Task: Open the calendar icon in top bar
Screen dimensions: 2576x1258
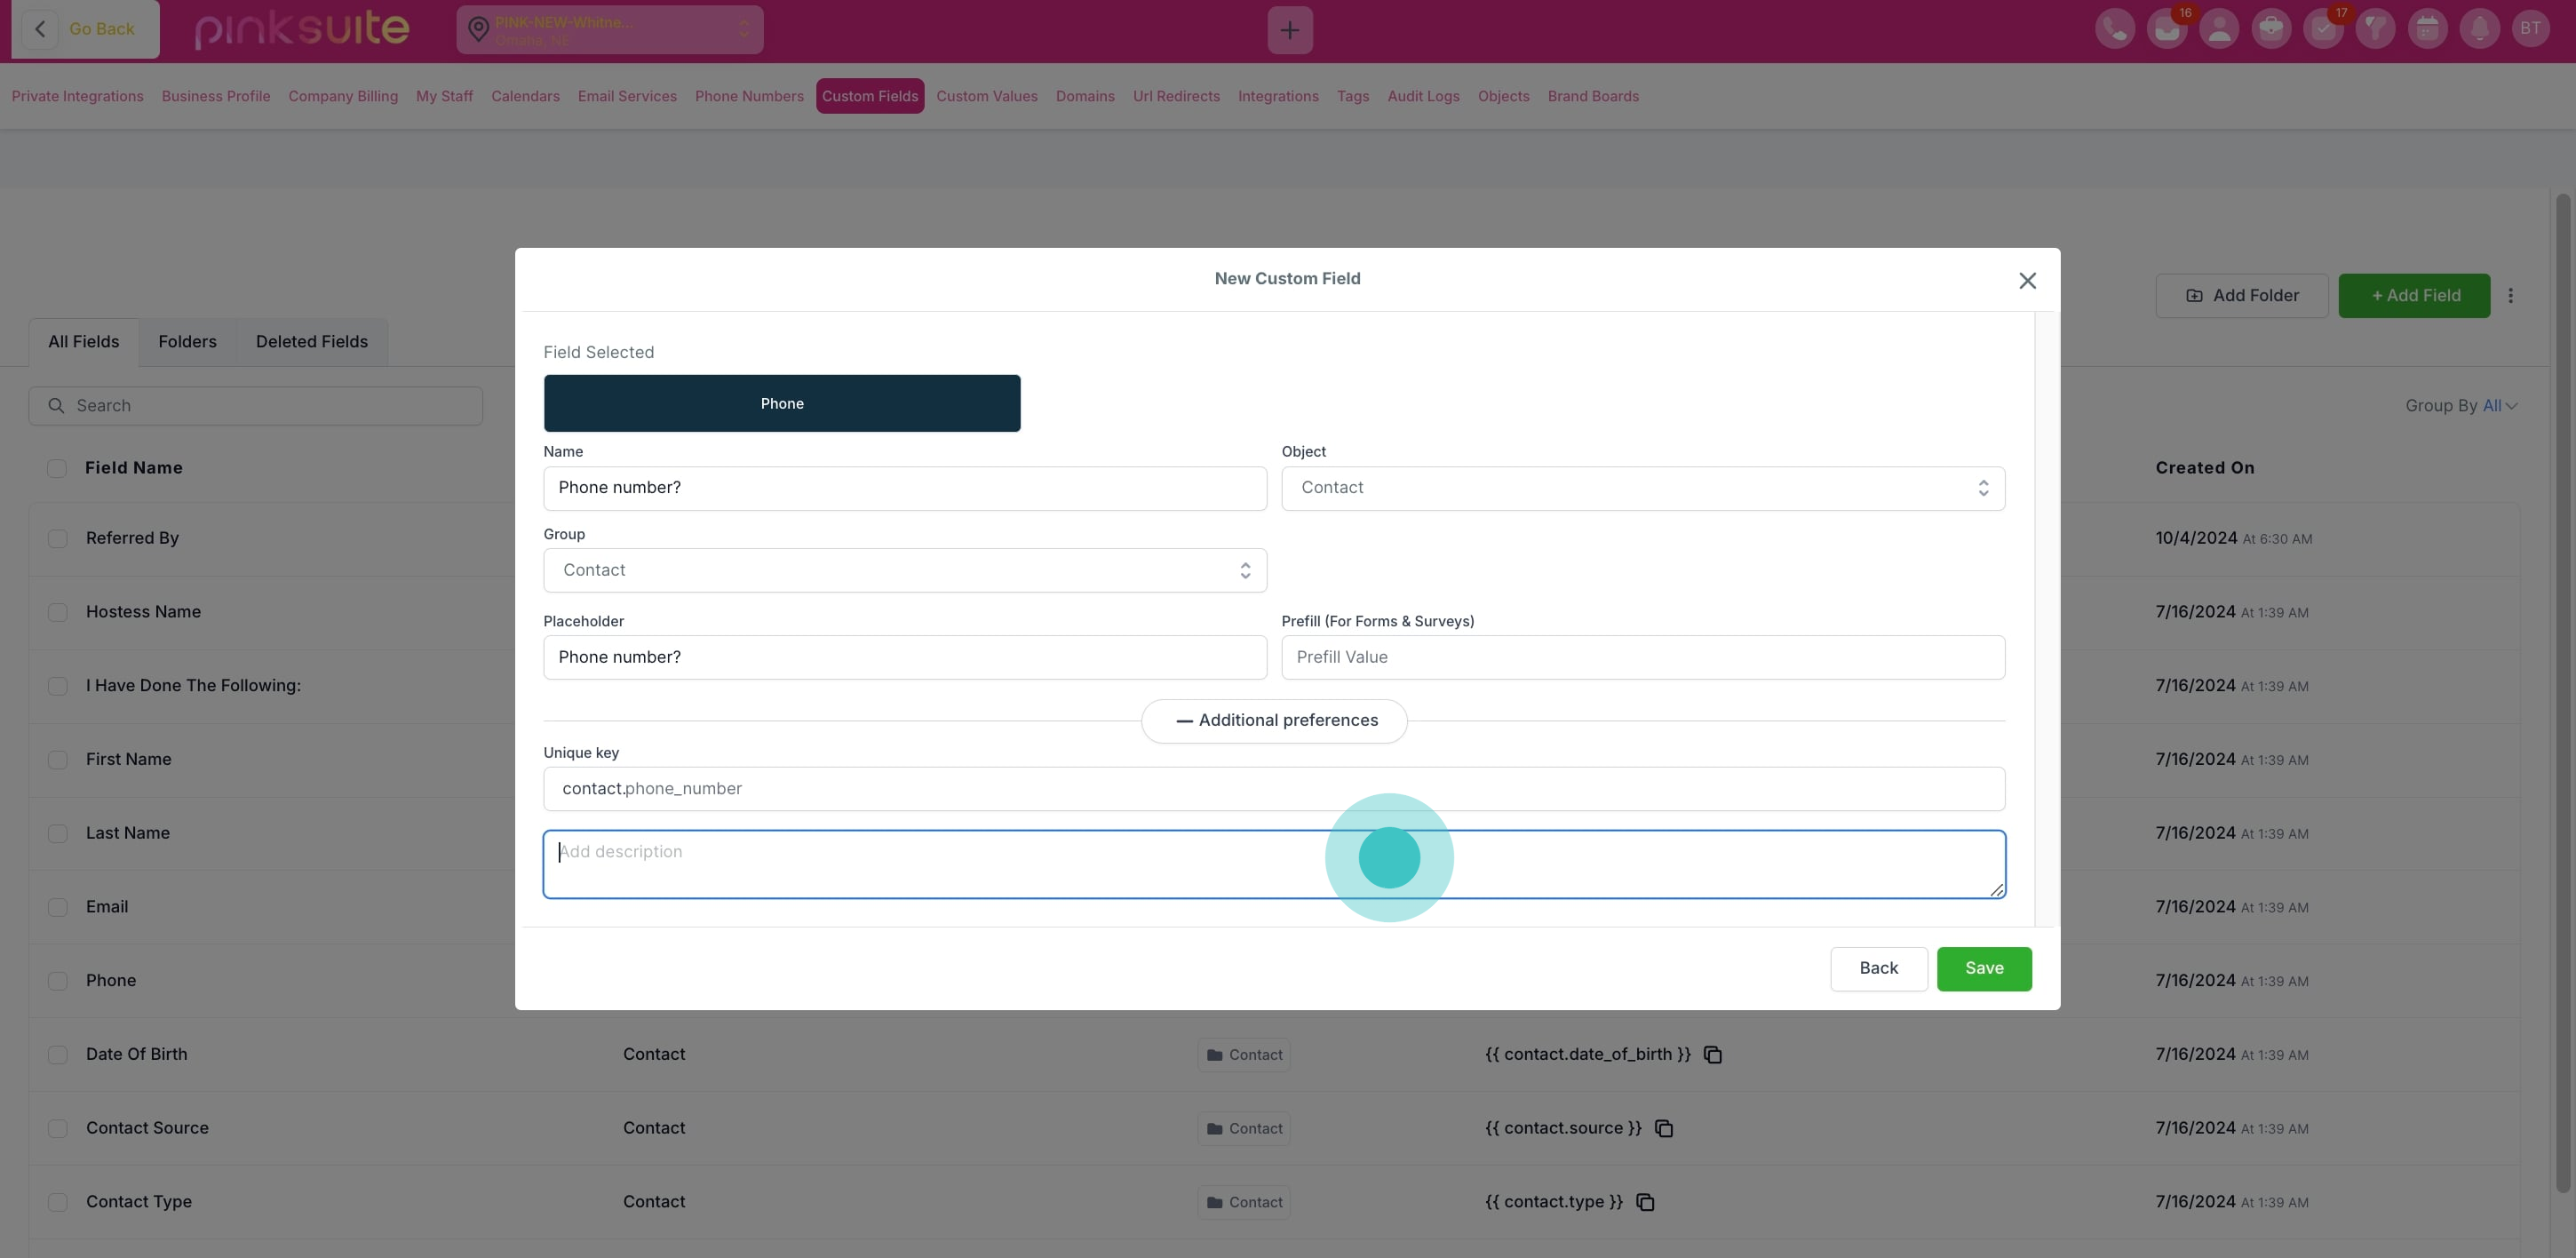Action: (2426, 29)
